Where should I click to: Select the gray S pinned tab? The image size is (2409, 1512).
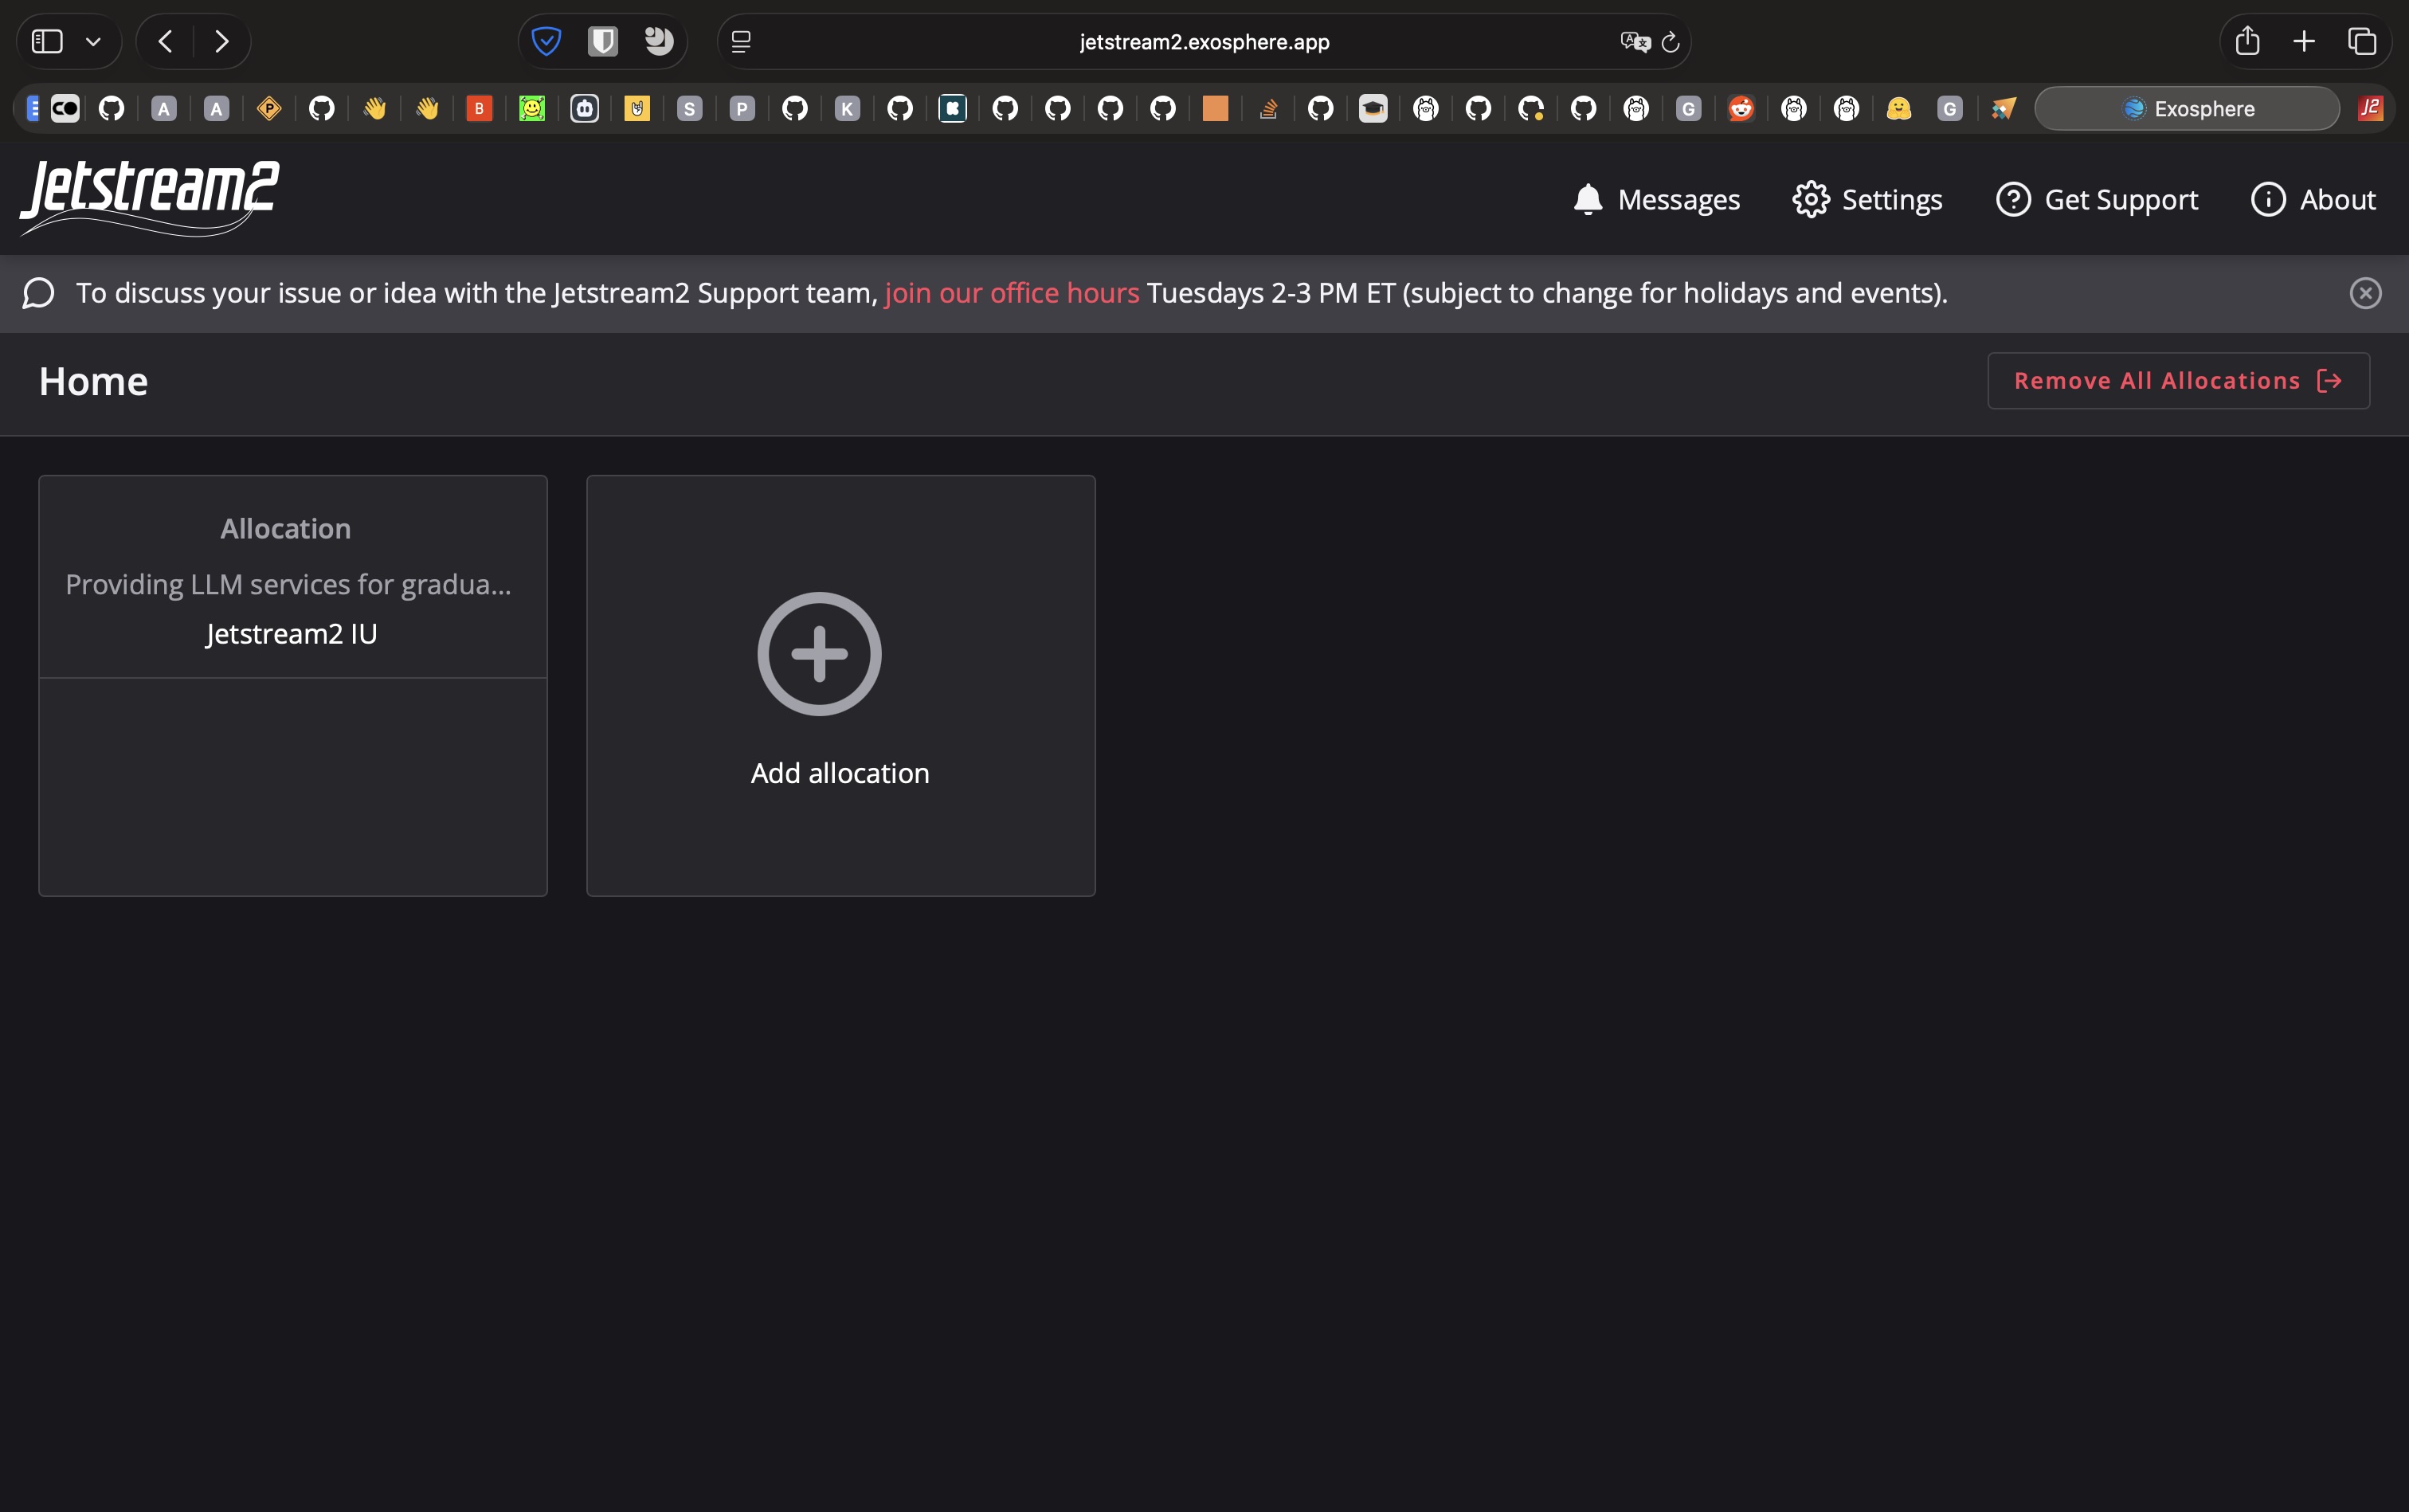(x=689, y=108)
